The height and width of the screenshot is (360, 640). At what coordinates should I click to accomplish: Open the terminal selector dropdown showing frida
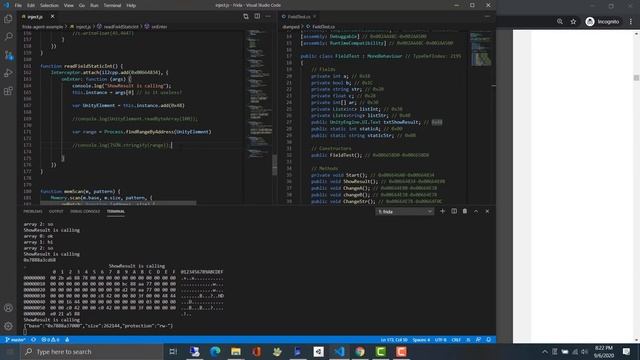point(404,211)
